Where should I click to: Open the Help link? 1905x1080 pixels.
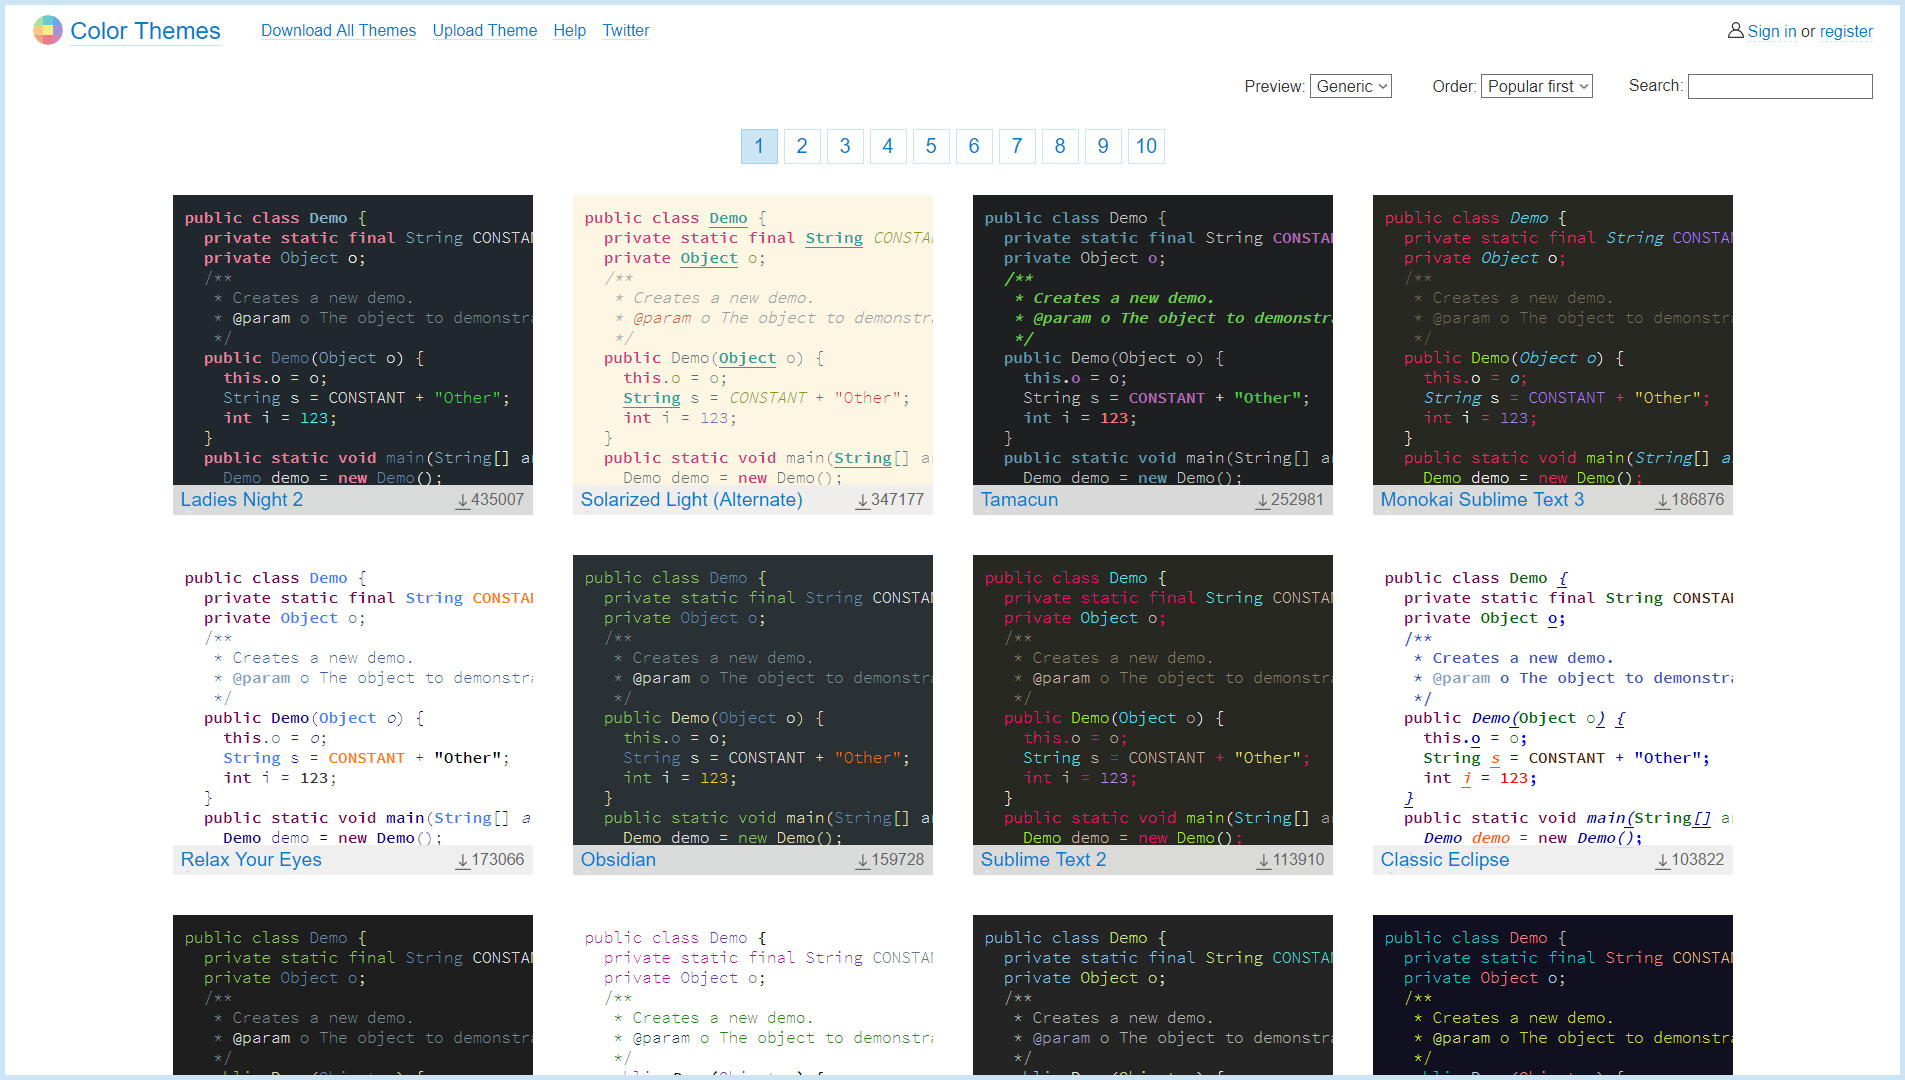570,31
